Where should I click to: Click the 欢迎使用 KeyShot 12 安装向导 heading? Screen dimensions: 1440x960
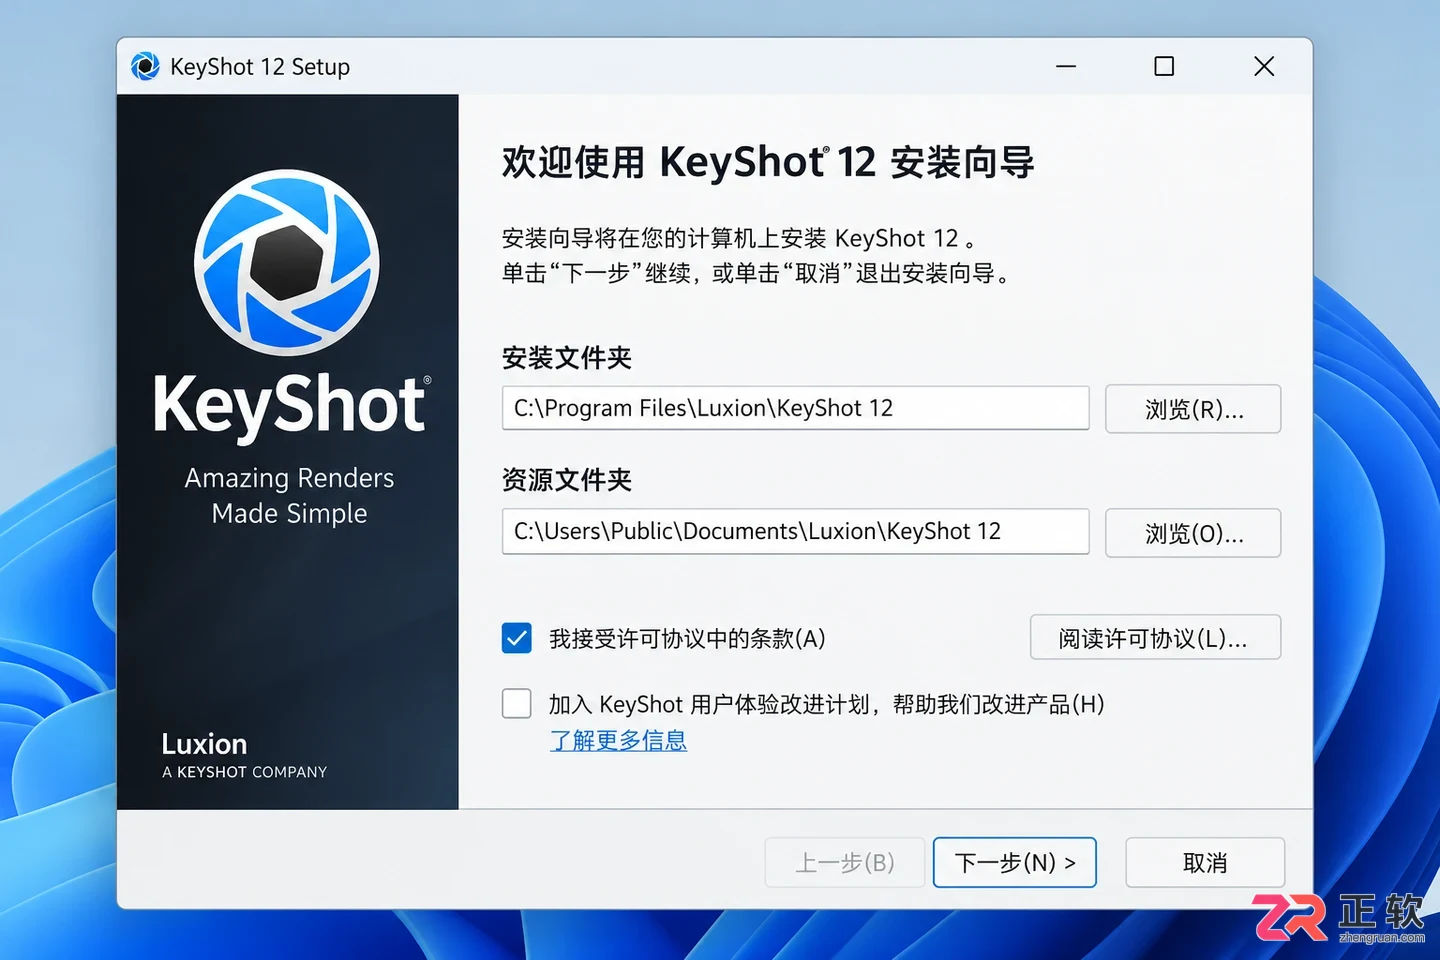768,162
